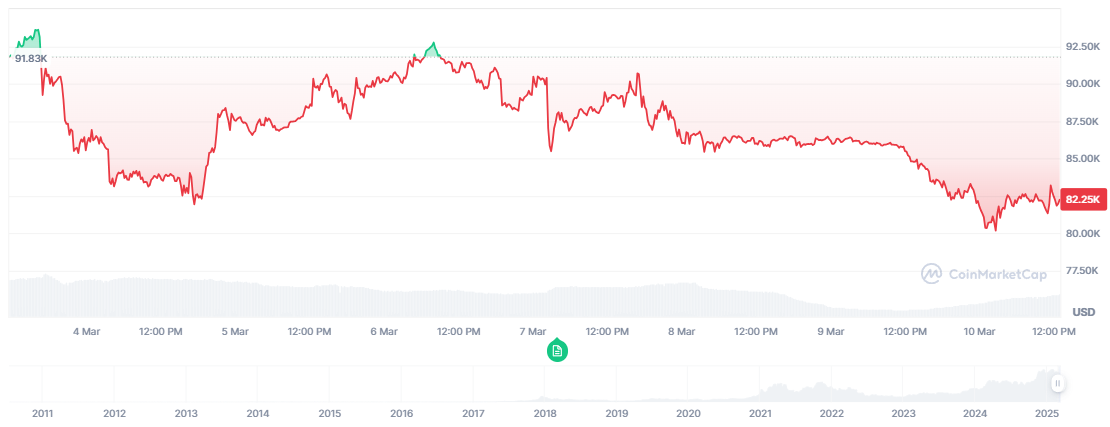The width and height of the screenshot is (1110, 427).
Task: Click the green news document marker
Action: tap(558, 351)
